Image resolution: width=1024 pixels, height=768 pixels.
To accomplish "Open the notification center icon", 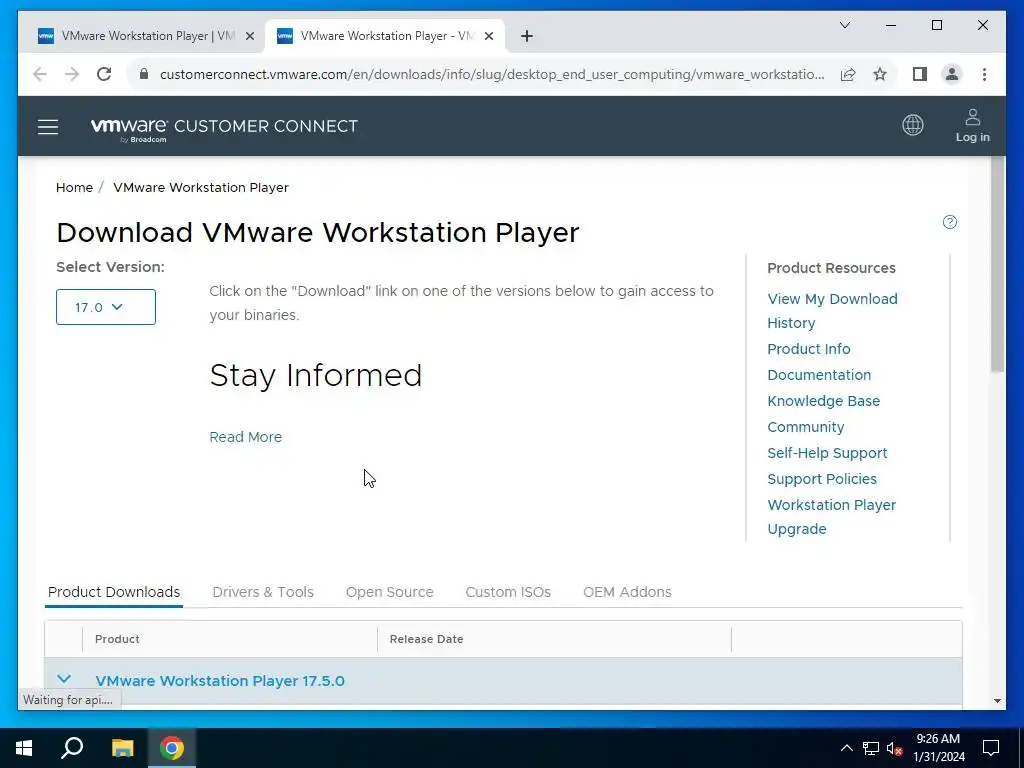I will (991, 748).
